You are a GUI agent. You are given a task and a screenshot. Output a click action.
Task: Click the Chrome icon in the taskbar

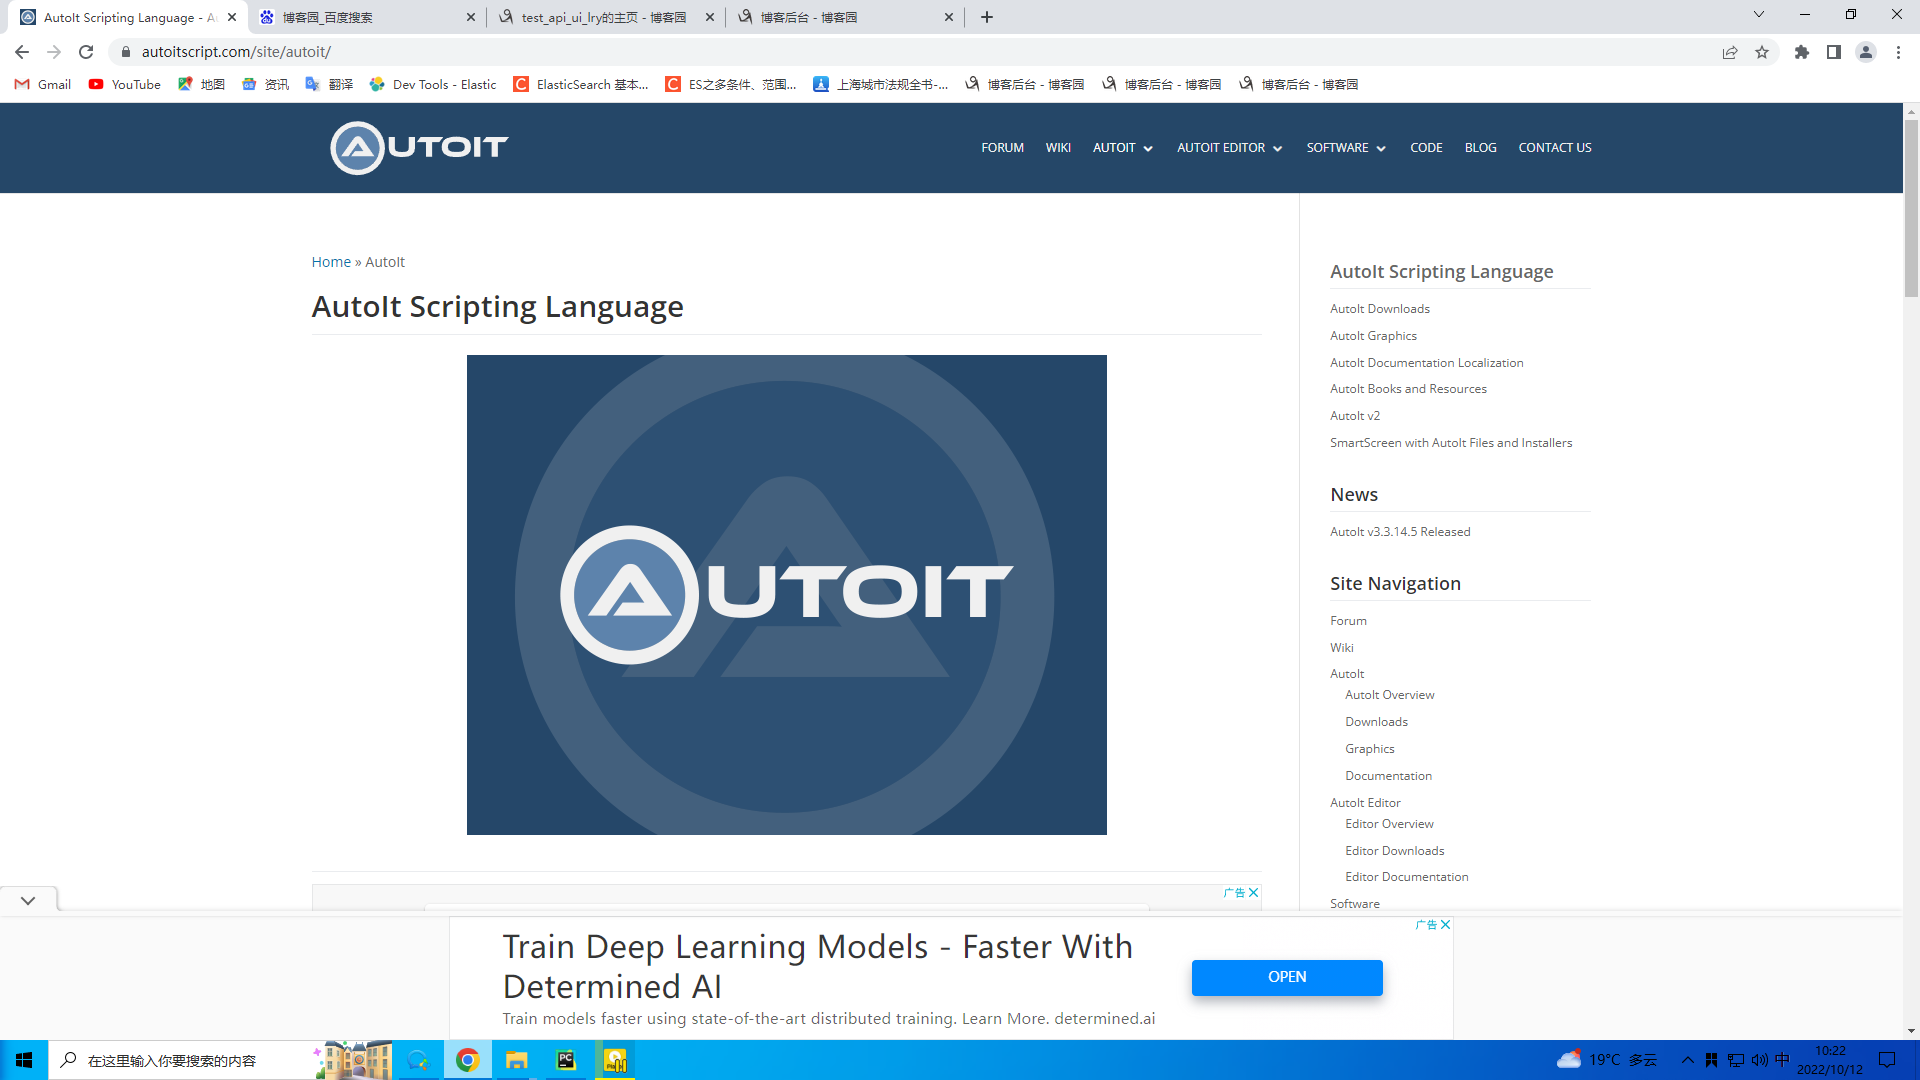click(467, 1060)
